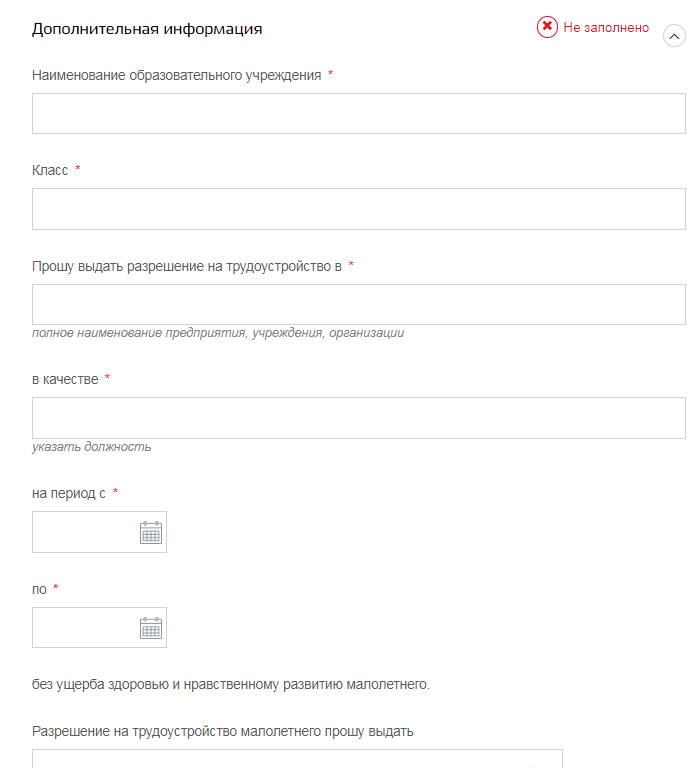This screenshot has width=698, height=768.
Task: Focus 'Прошу выдать разрешение на трудоустройство в' field
Action: [x=358, y=304]
